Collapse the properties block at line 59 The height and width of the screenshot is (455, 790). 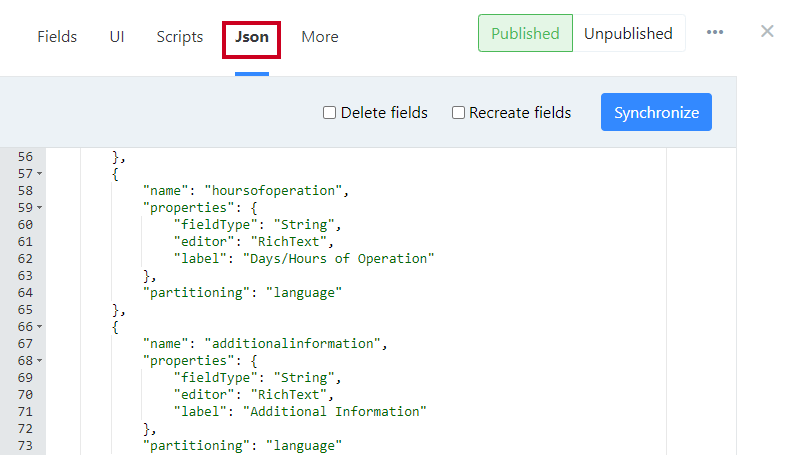click(x=39, y=208)
